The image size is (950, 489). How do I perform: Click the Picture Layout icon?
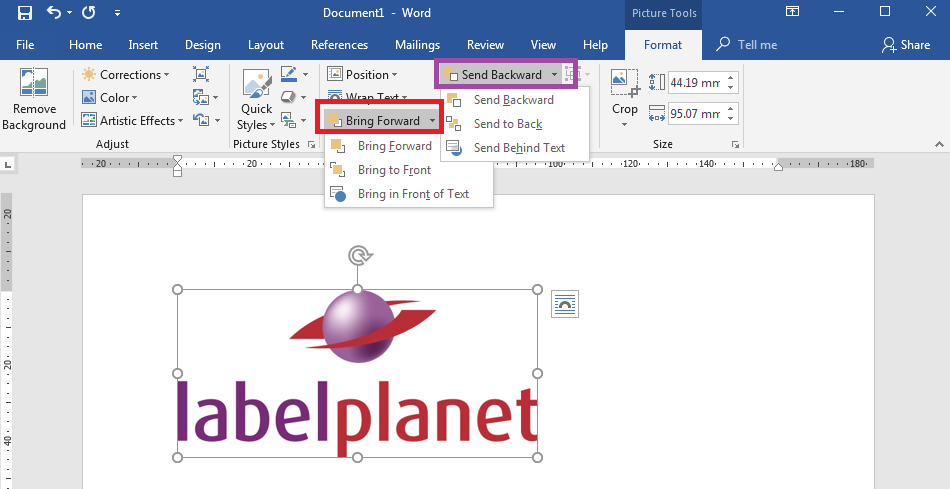(289, 121)
